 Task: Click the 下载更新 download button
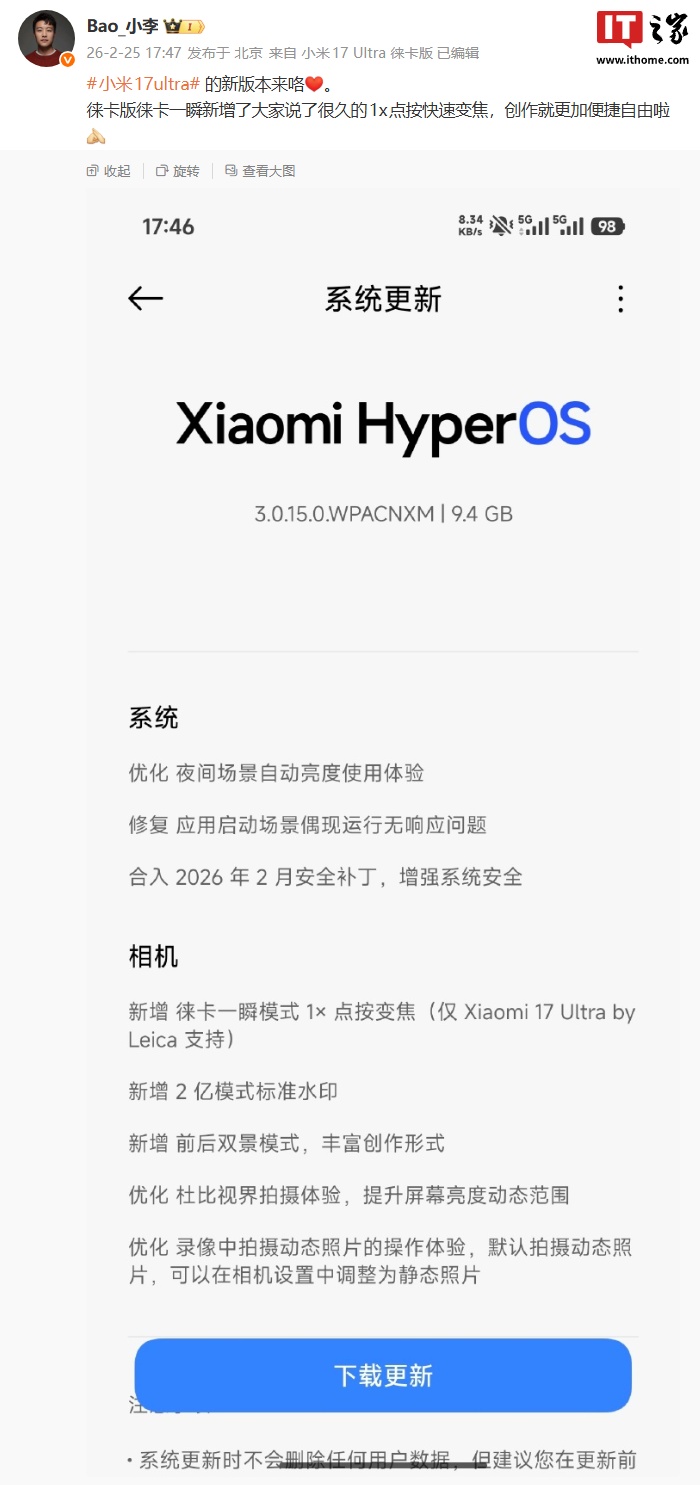coord(383,1375)
